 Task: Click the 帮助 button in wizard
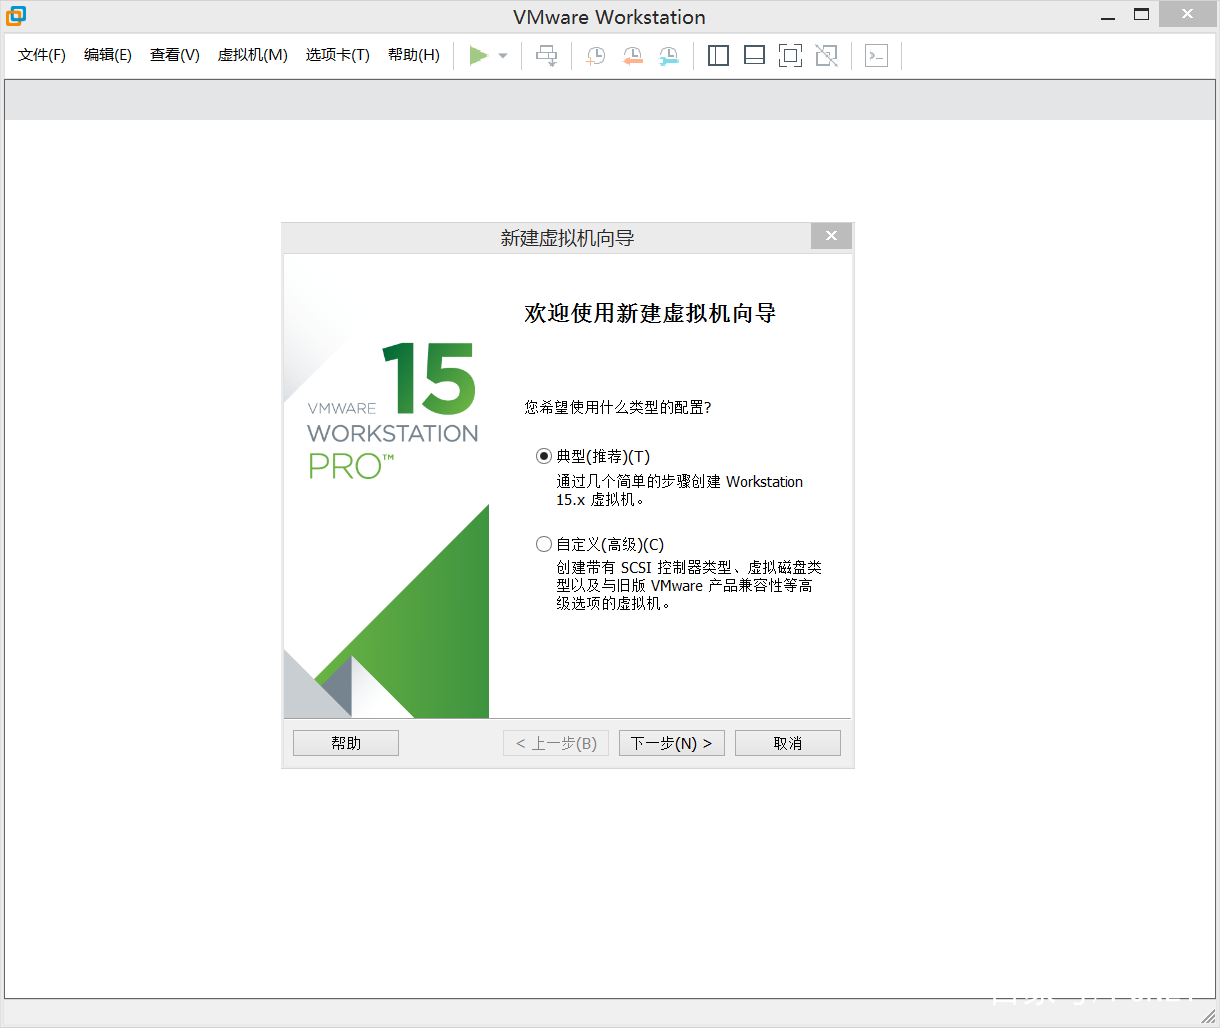346,743
